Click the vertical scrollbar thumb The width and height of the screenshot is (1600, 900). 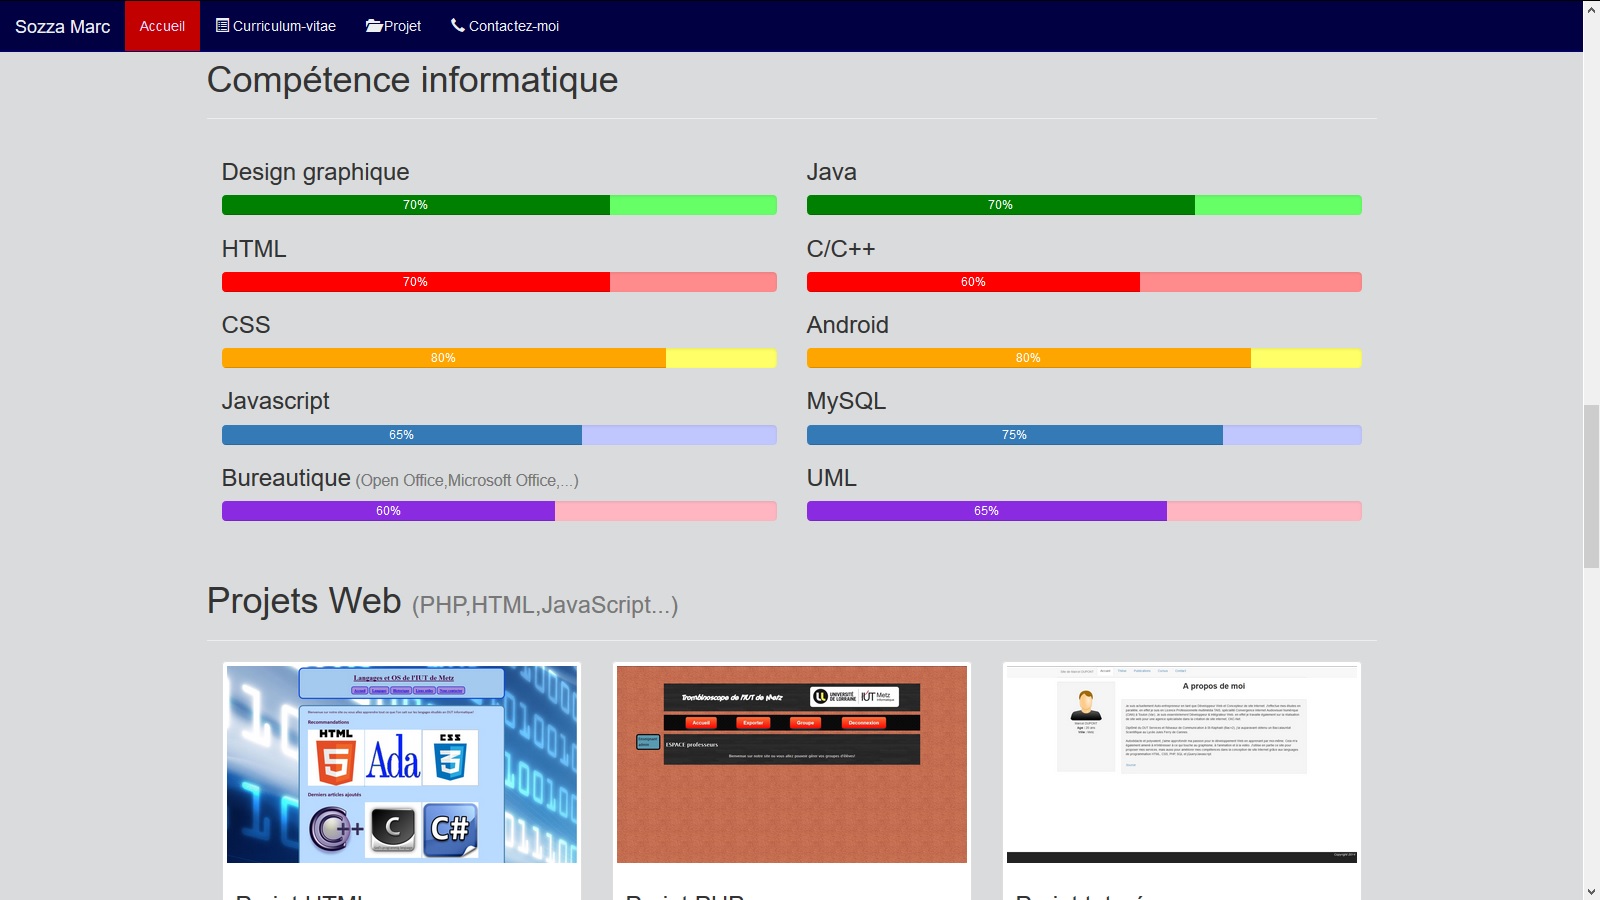1591,486
